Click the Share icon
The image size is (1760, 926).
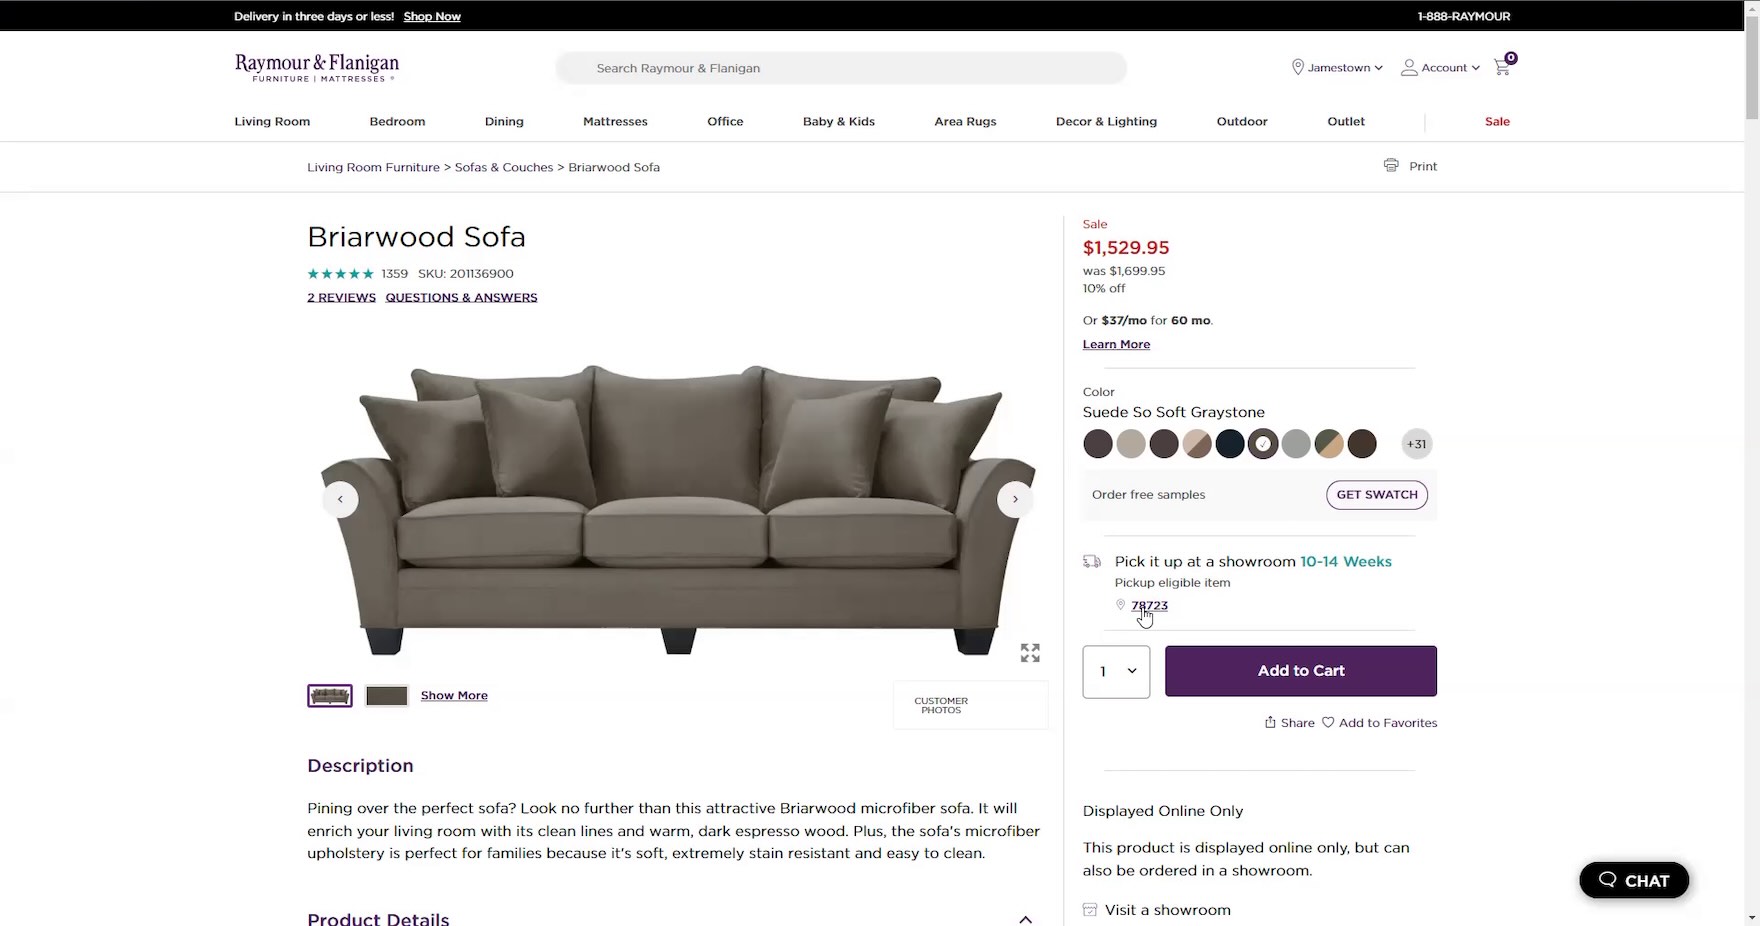click(x=1270, y=722)
